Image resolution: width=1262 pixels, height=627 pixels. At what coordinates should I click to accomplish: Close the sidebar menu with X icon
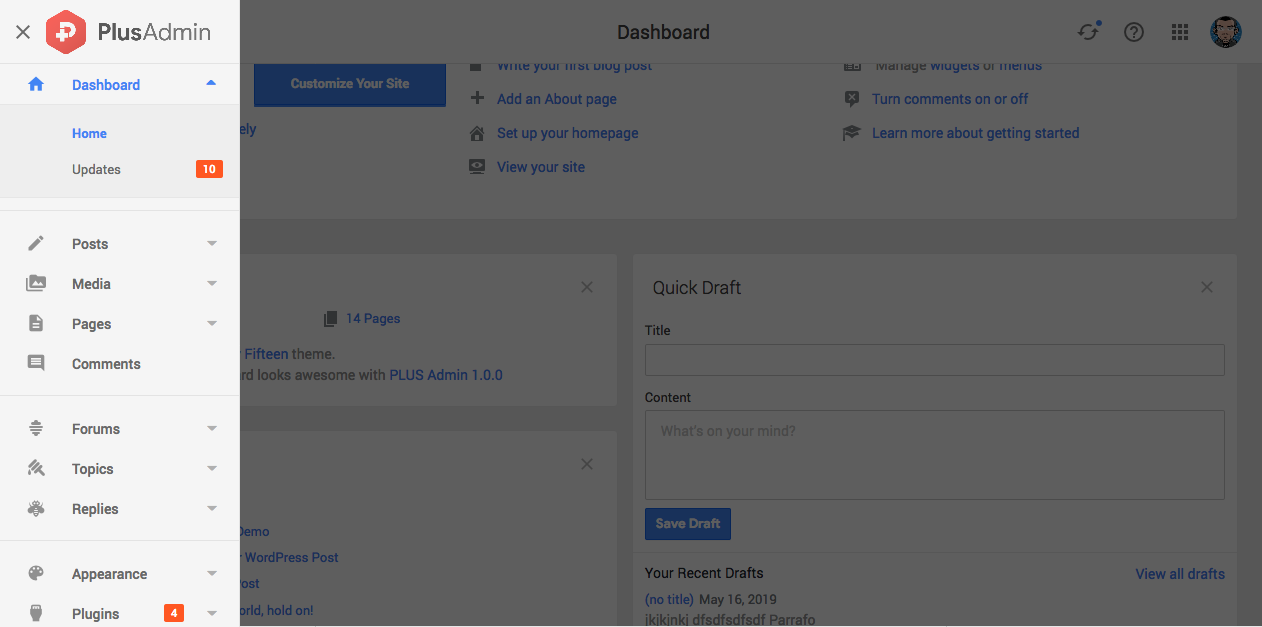[23, 32]
